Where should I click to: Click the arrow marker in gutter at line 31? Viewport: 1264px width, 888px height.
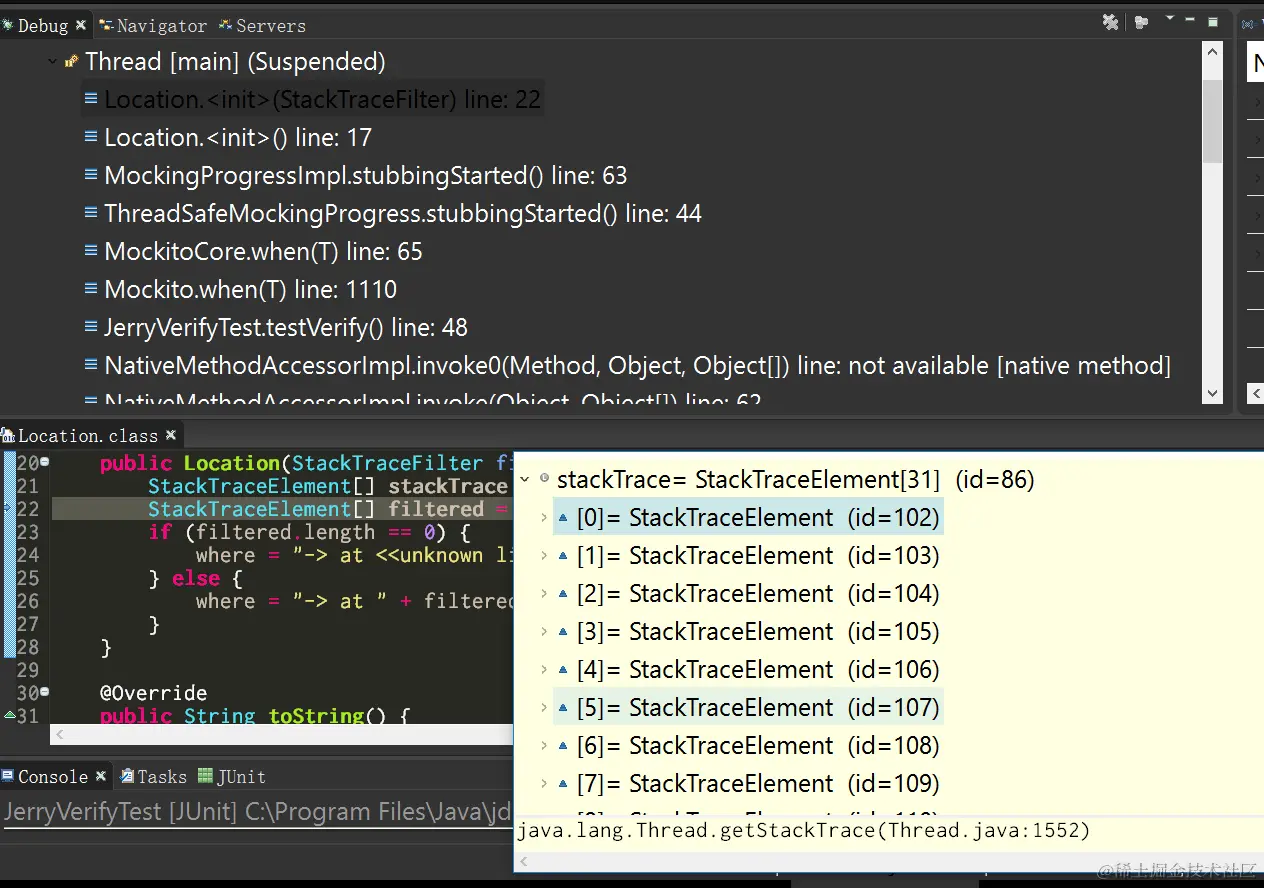(x=10, y=716)
